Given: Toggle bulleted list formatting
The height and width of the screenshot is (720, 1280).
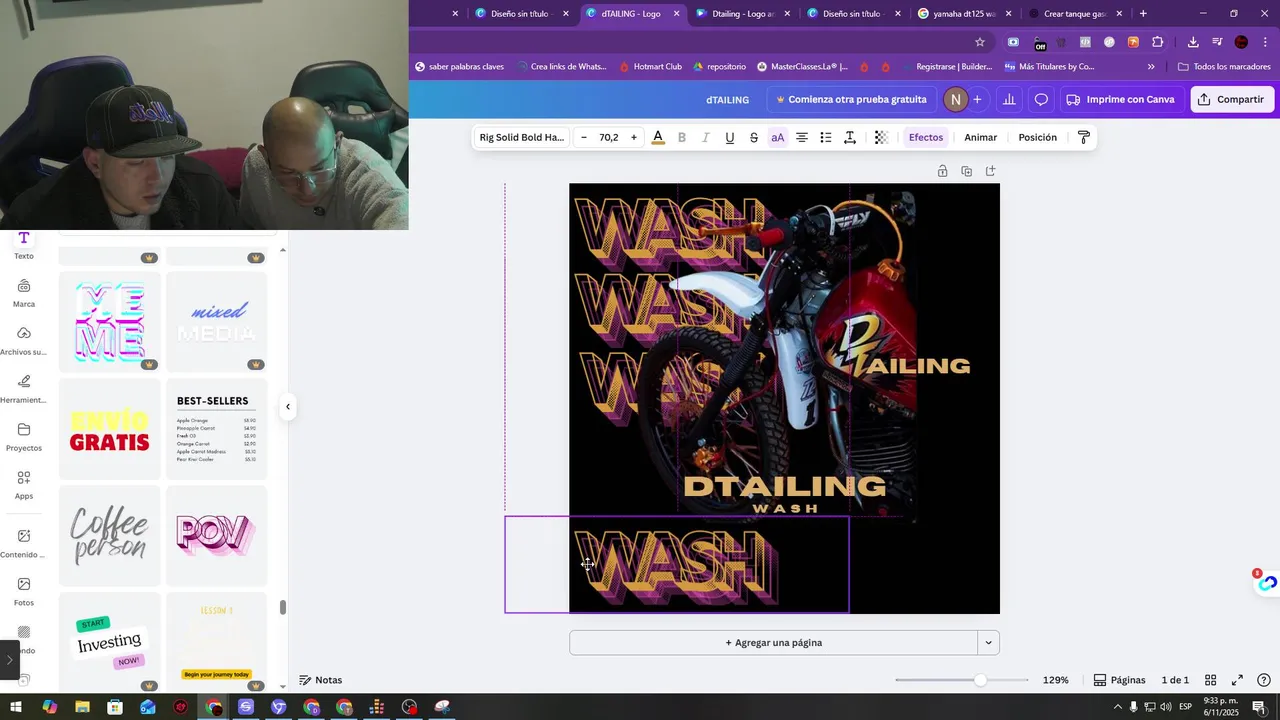Looking at the screenshot, I should pos(826,137).
